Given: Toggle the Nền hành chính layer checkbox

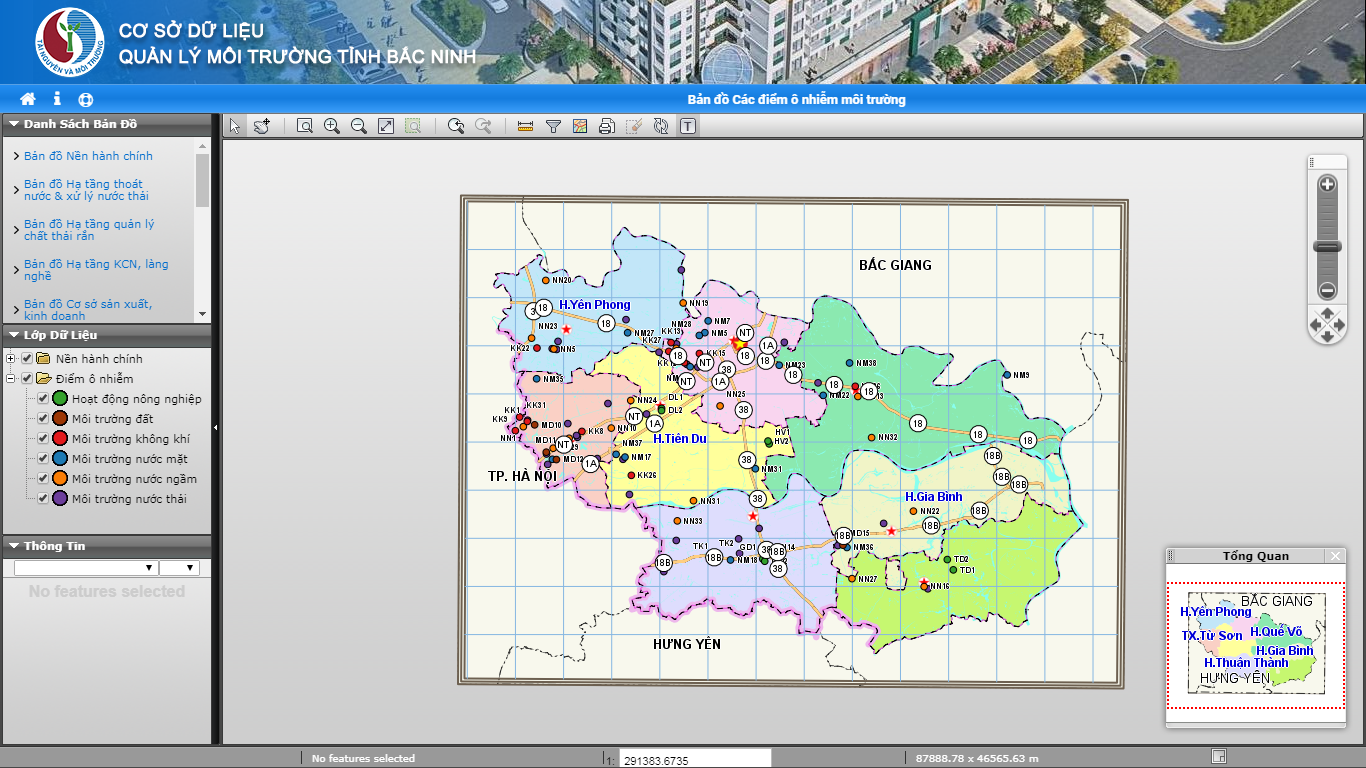Looking at the screenshot, I should coord(27,358).
